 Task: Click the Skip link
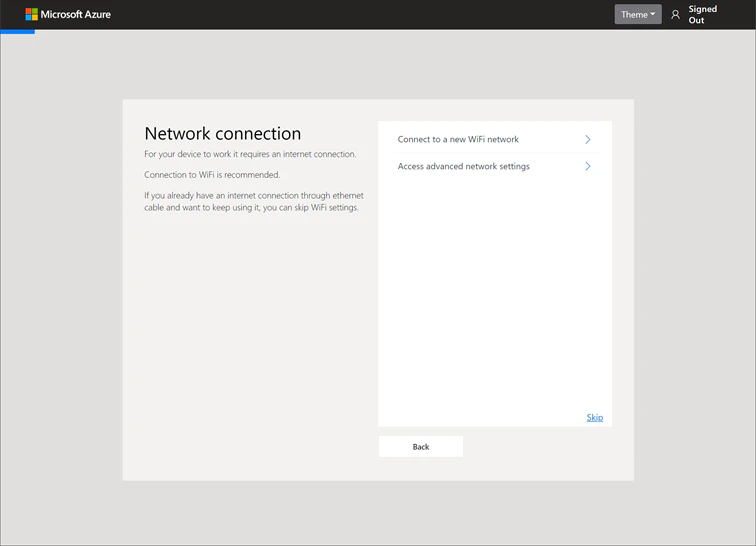(x=594, y=418)
